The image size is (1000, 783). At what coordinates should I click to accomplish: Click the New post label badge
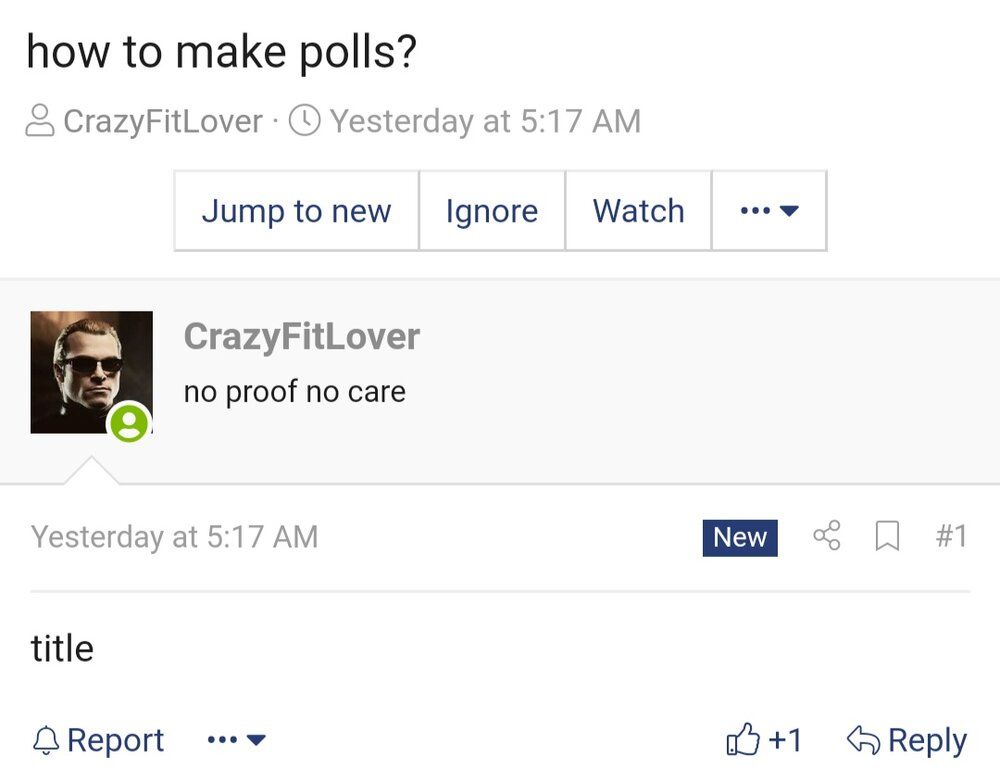739,537
